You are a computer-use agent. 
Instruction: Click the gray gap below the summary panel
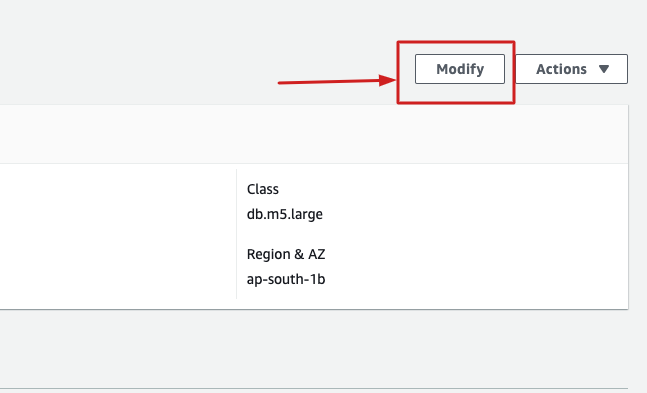click(314, 348)
